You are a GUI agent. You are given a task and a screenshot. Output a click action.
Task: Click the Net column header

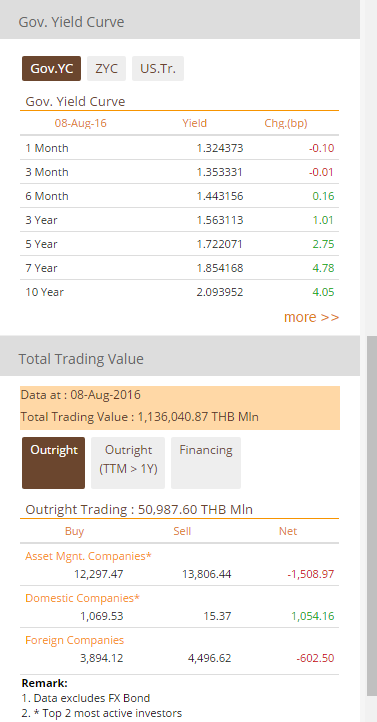click(288, 531)
